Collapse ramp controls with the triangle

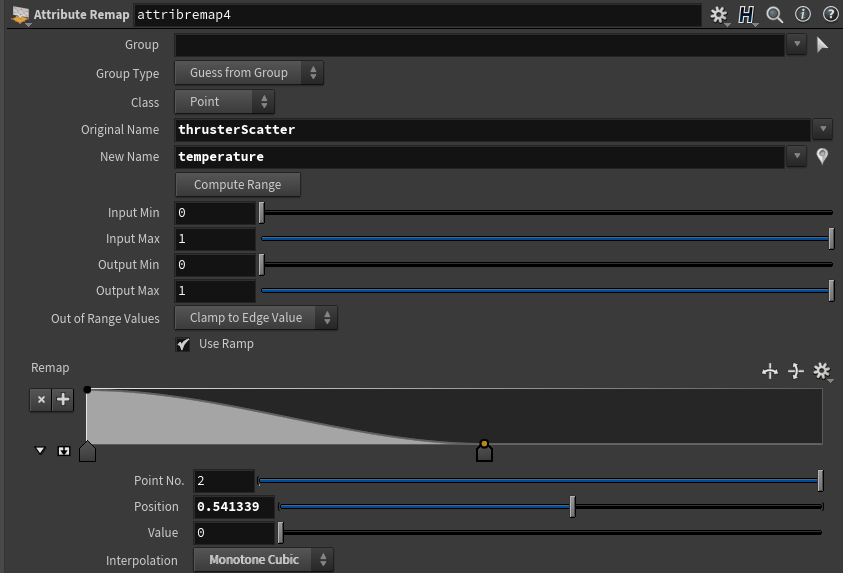point(40,450)
